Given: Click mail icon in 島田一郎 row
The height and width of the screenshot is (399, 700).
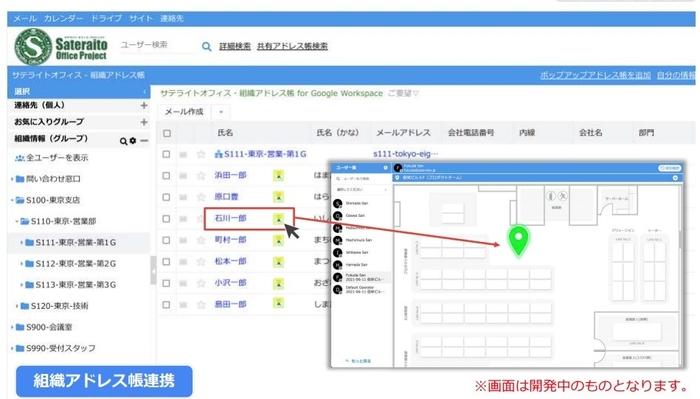Looking at the screenshot, I should coord(183,305).
